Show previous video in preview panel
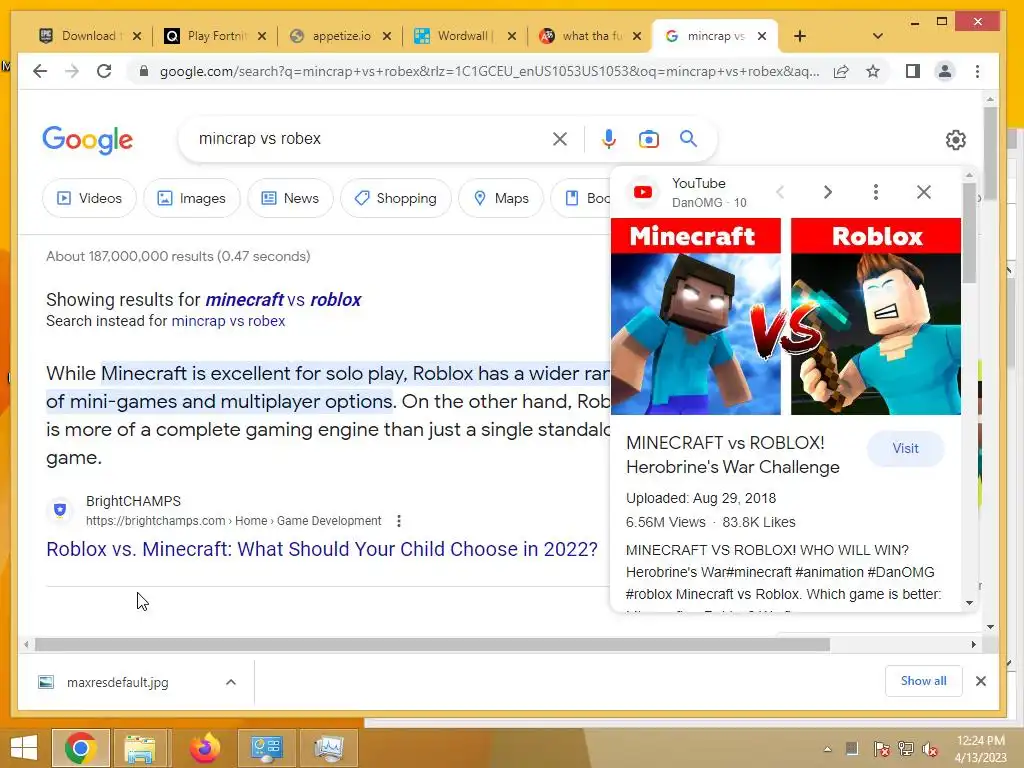Viewport: 1024px width, 768px height. coord(780,192)
